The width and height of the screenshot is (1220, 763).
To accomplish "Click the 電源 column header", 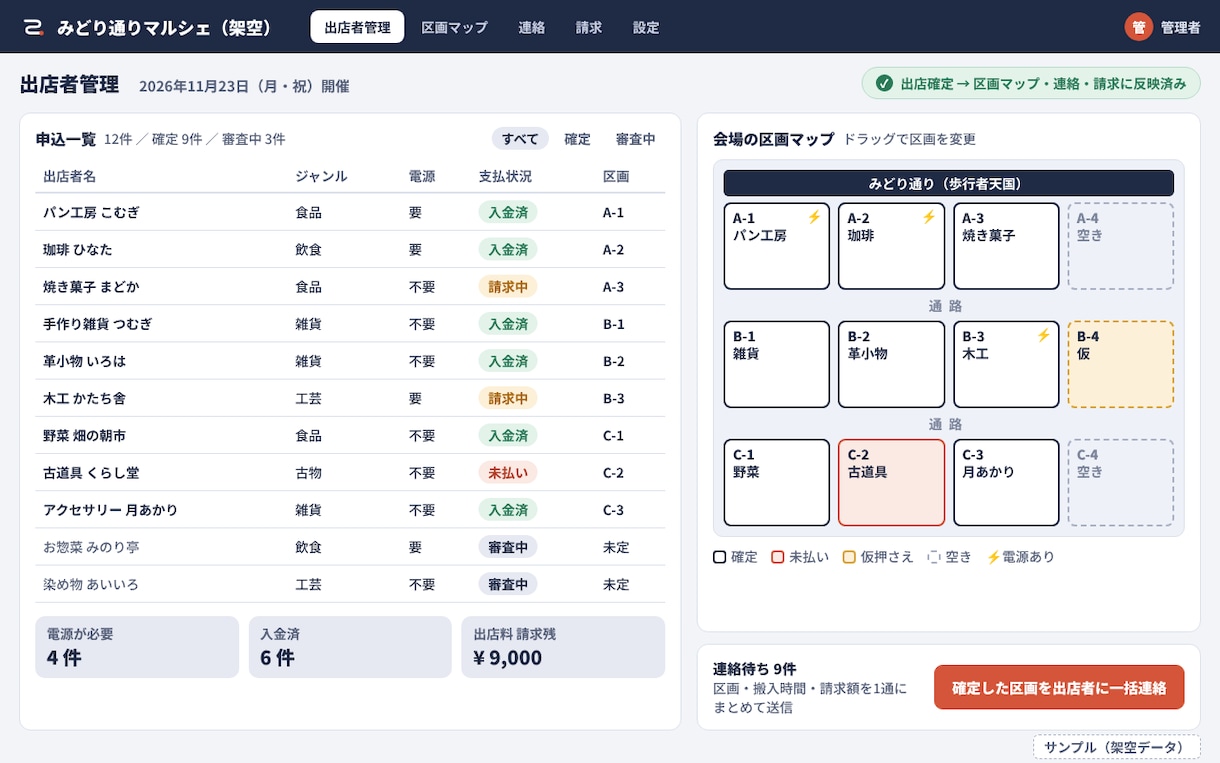I will pyautogui.click(x=422, y=176).
